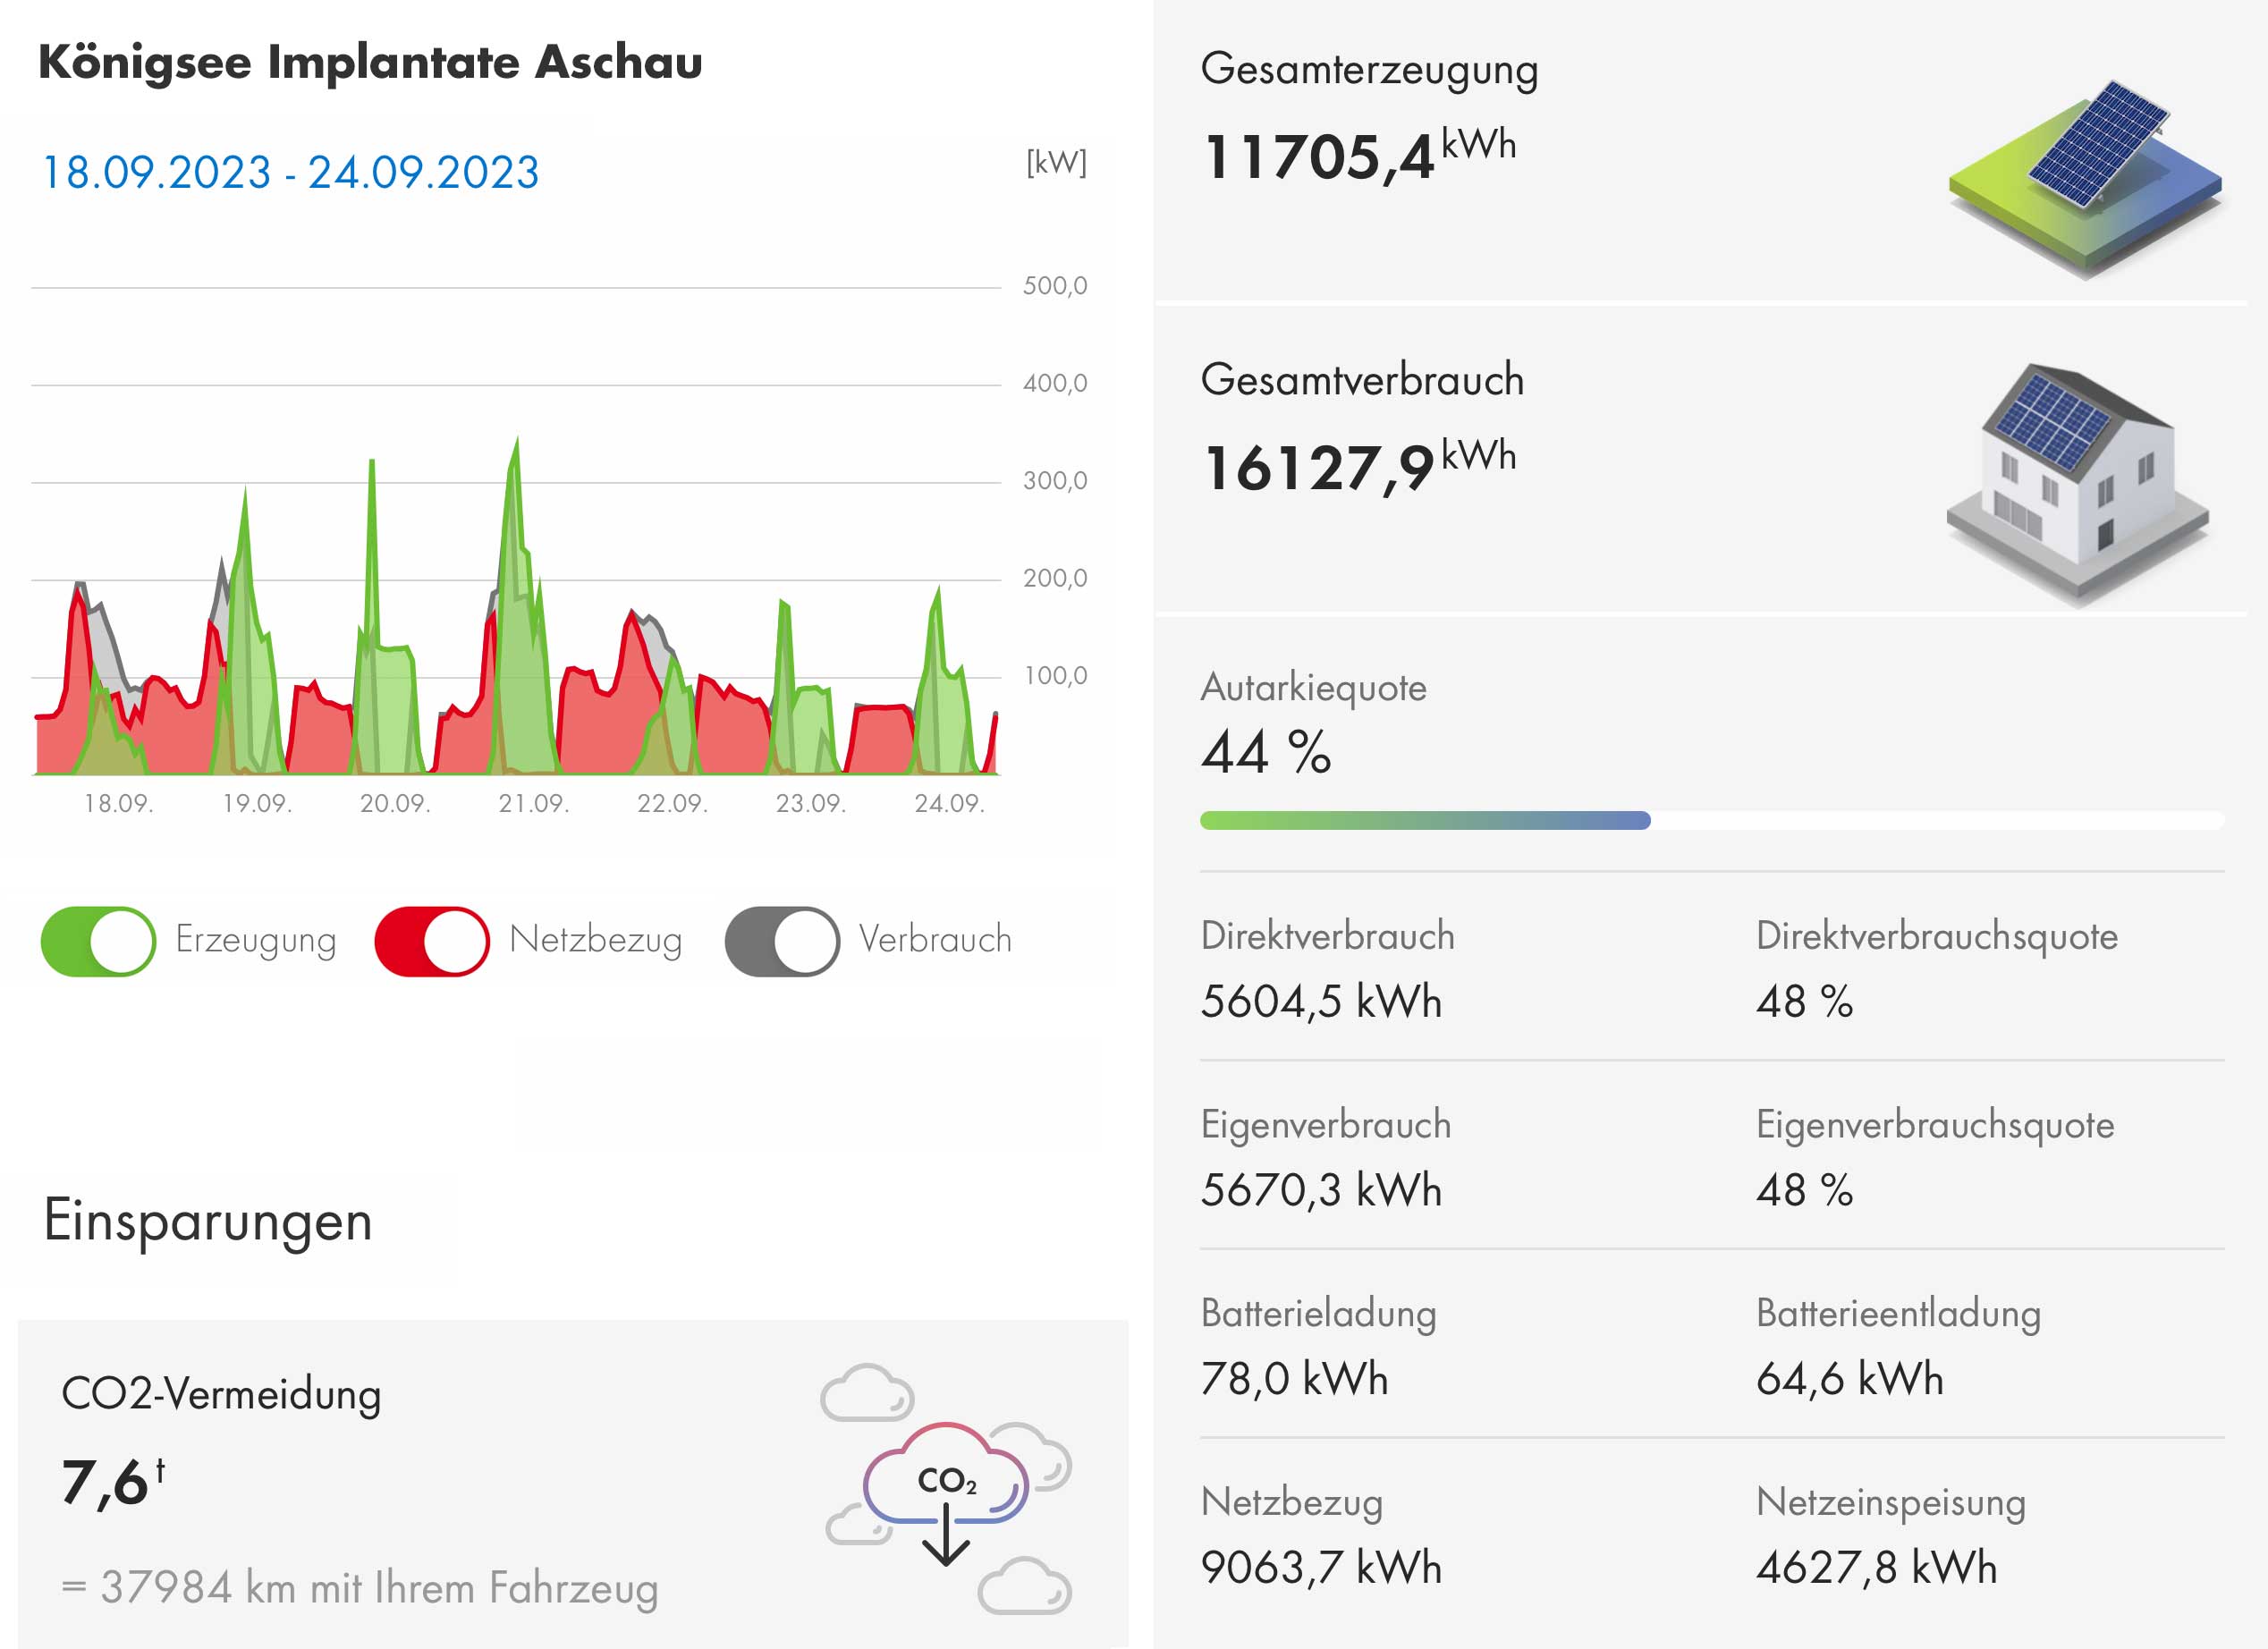Click the Netzeinspeisung value 4627,8 kWh
The image size is (2268, 1649).
point(1876,1567)
